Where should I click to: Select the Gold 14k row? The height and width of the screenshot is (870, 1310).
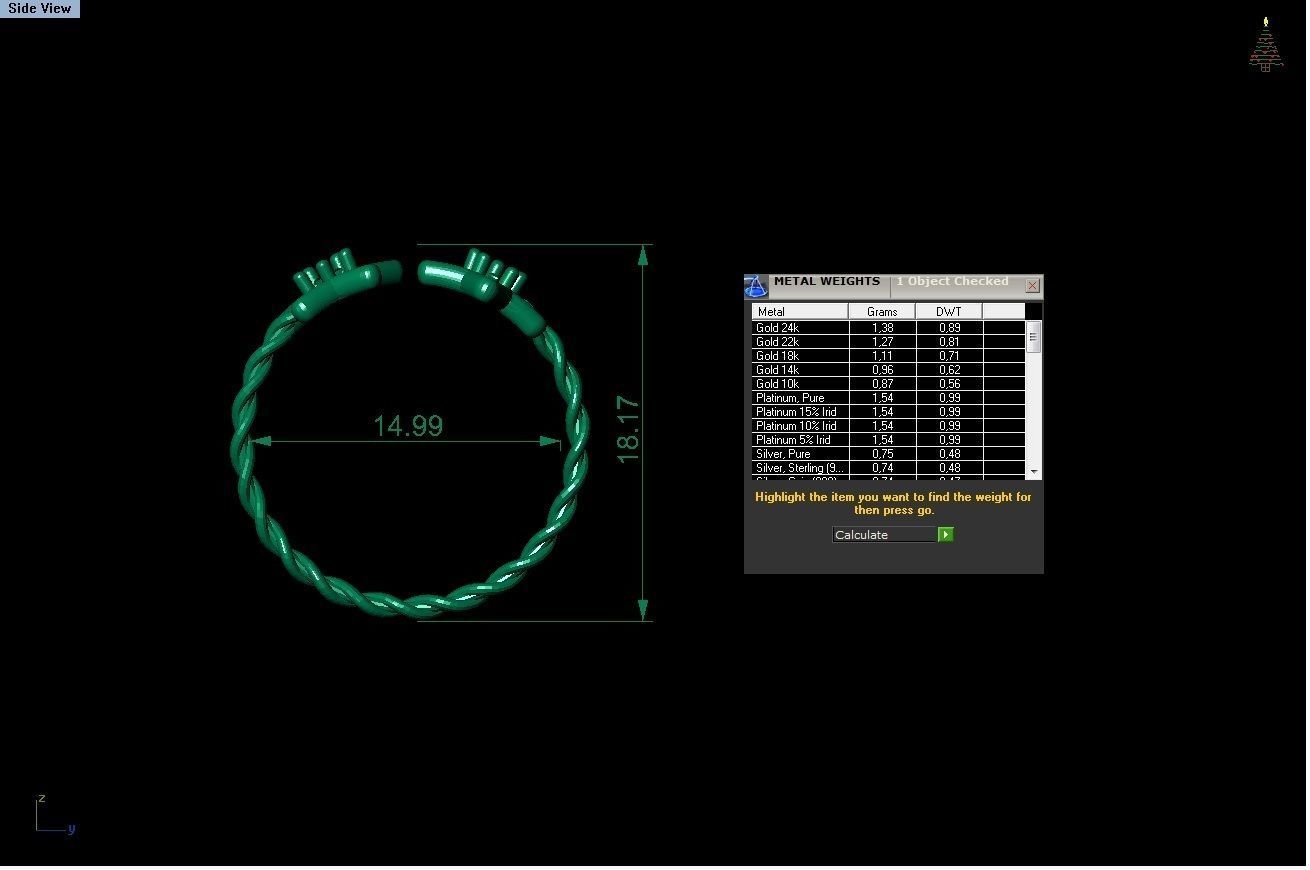[x=888, y=370]
